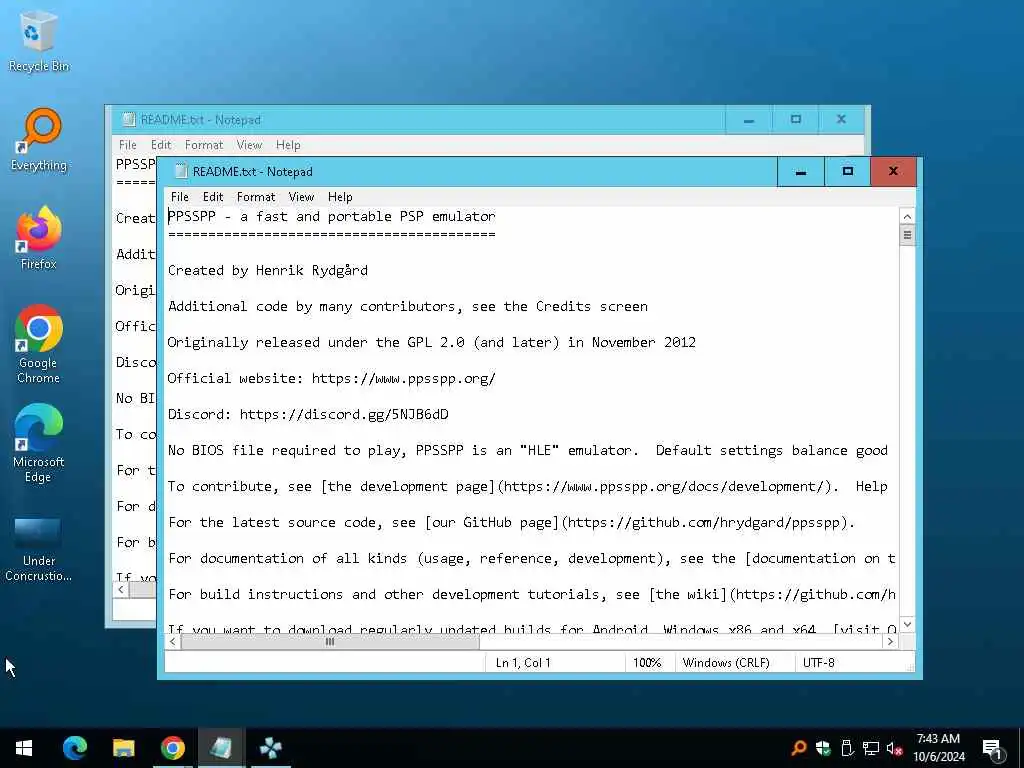Close the back Notepad window
Viewport: 1024px width, 768px height.
(841, 120)
